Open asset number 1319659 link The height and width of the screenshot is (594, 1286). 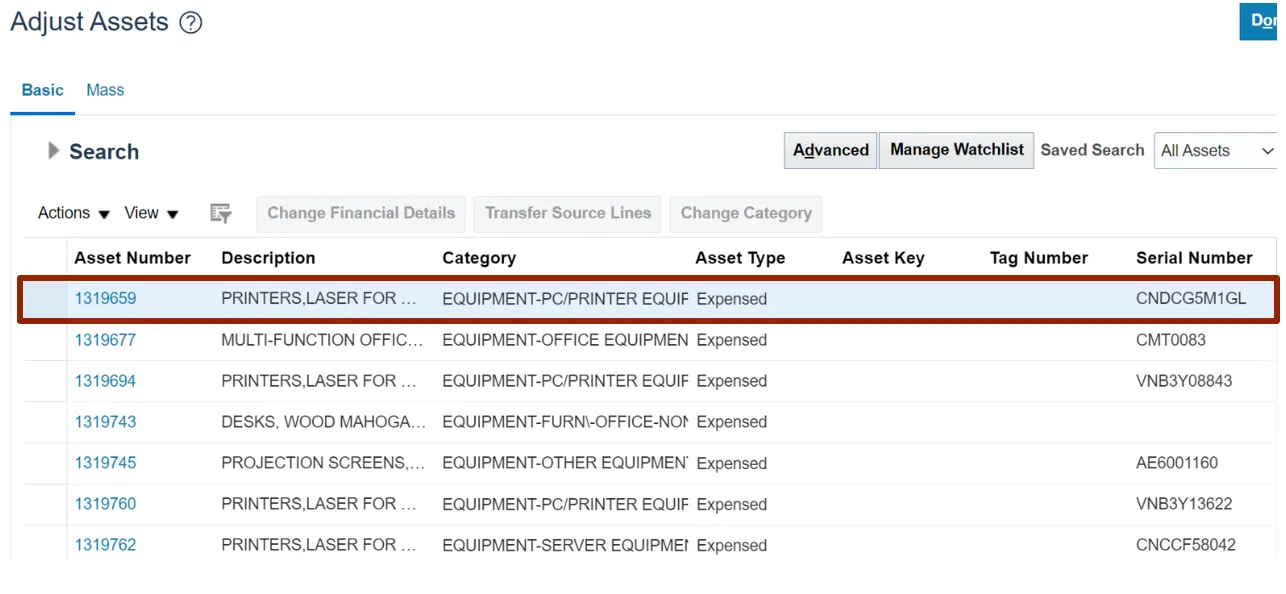105,299
